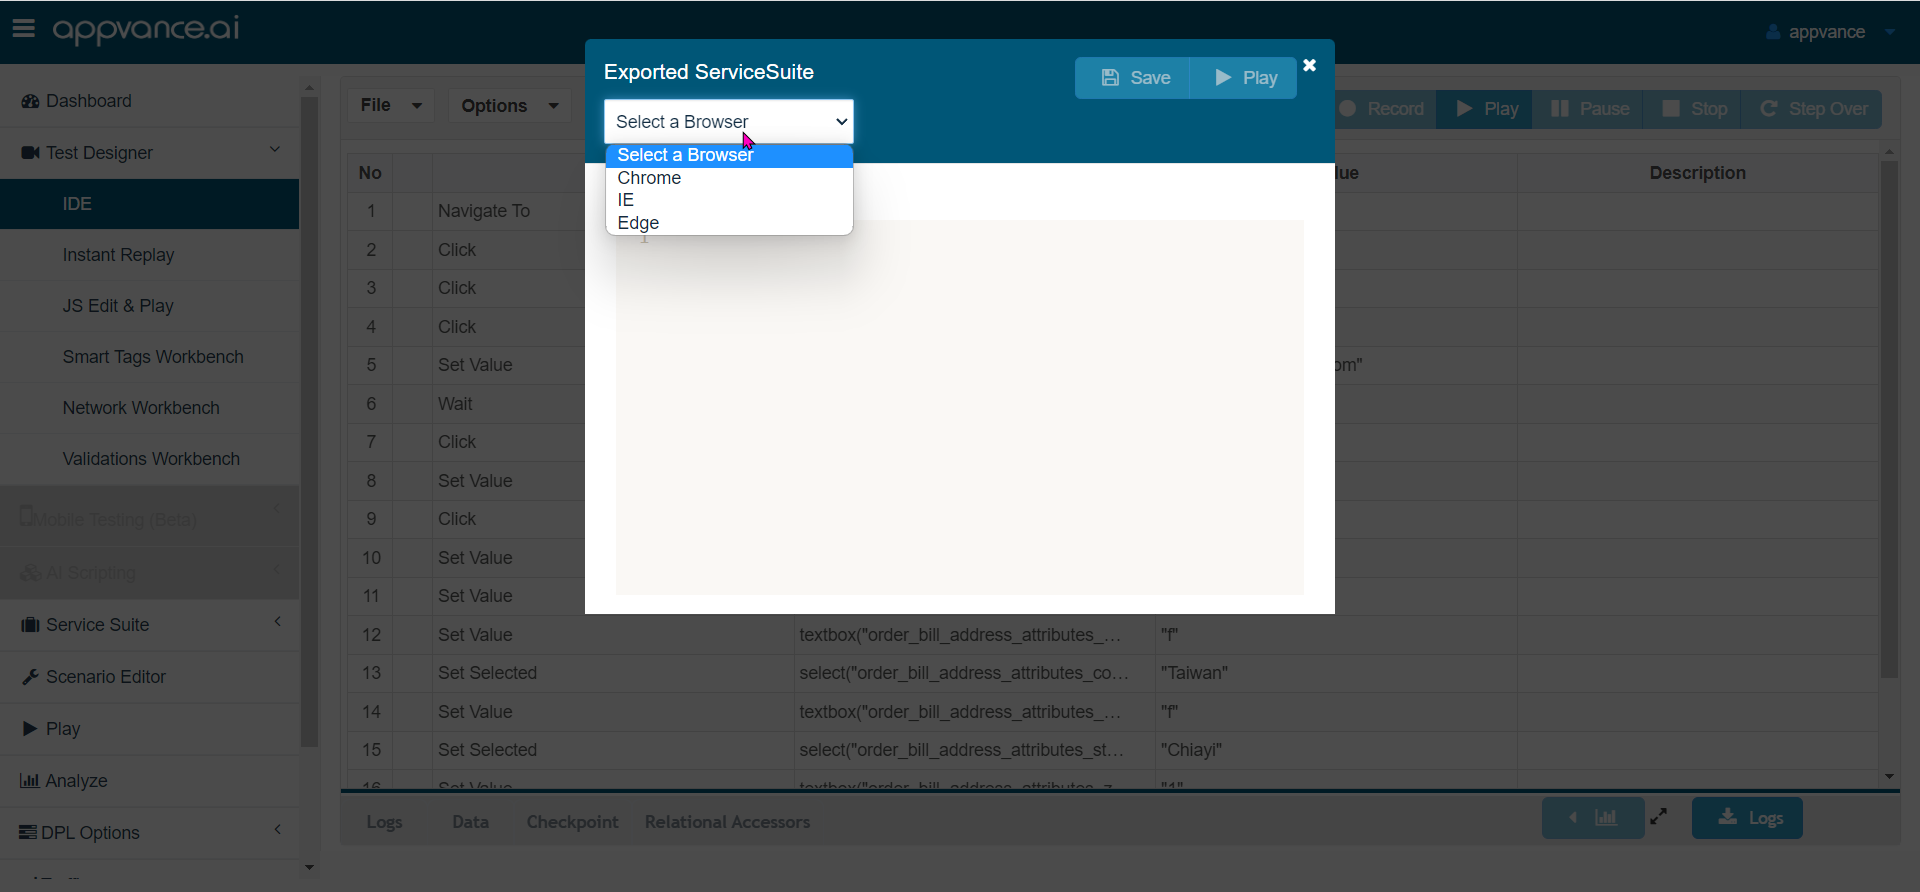Viewport: 1920px width, 892px height.
Task: Switch to the Checkpoint tab
Action: (572, 822)
